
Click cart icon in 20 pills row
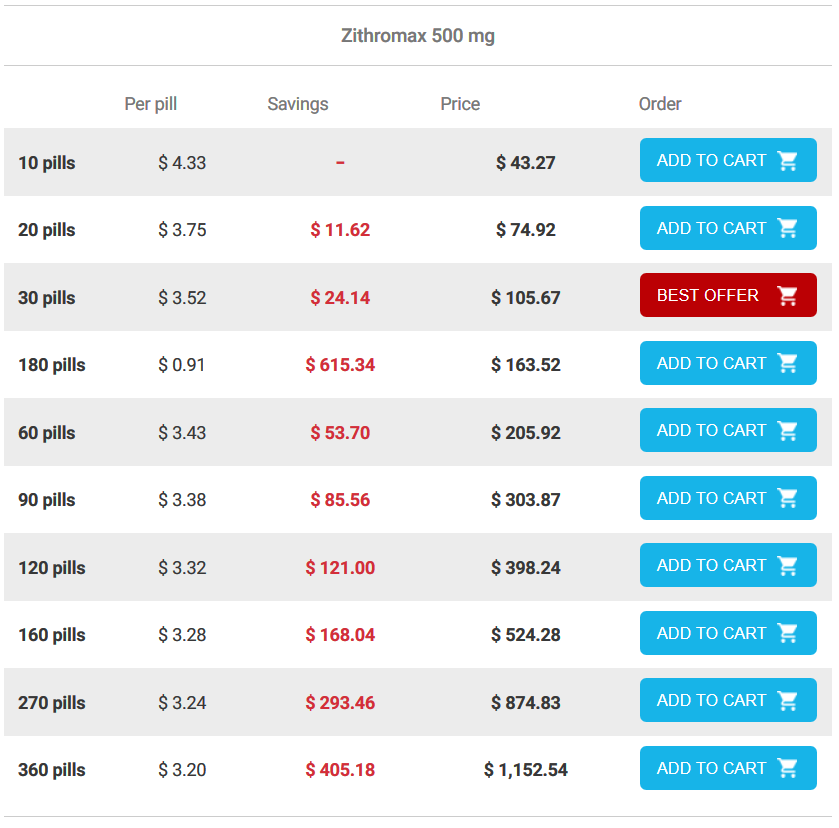(788, 228)
